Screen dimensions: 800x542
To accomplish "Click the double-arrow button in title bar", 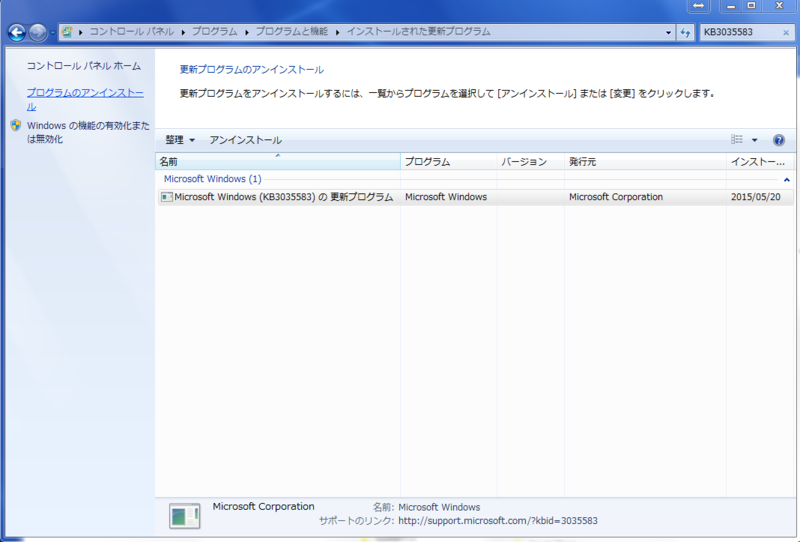I will pyautogui.click(x=698, y=6).
